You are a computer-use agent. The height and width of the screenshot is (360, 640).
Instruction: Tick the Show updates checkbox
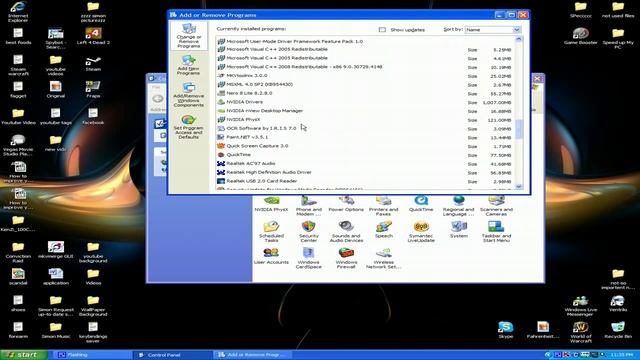(382, 30)
